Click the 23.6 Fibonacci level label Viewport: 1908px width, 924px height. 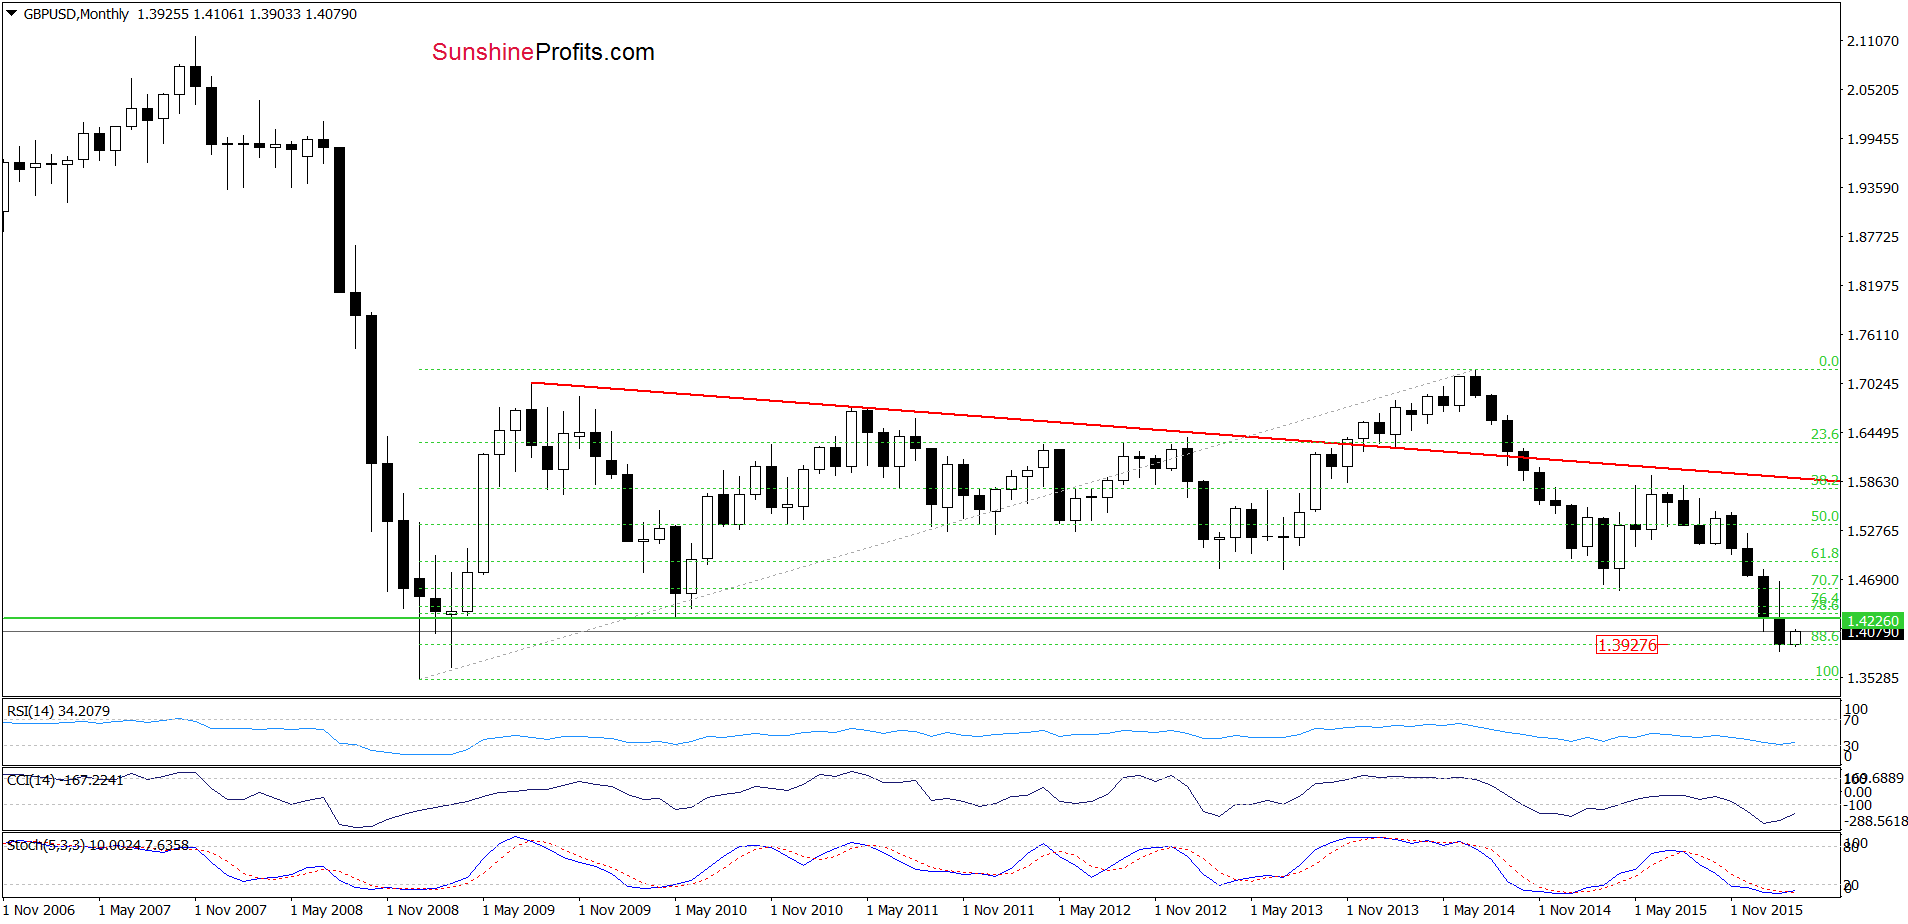pyautogui.click(x=1825, y=434)
